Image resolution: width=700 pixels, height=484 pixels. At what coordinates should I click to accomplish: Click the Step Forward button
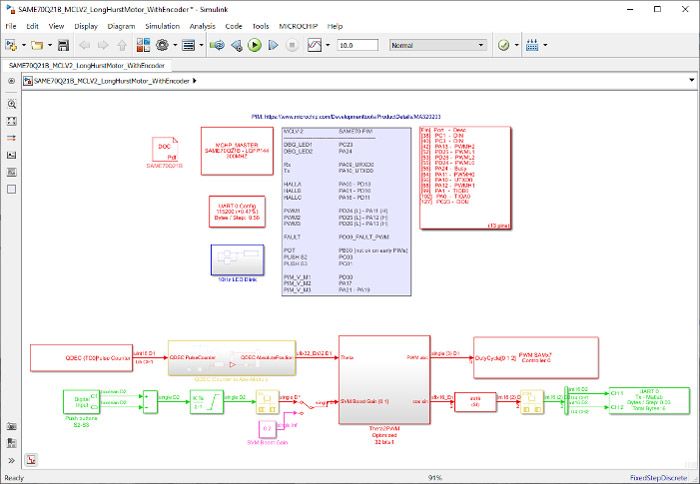tap(273, 45)
